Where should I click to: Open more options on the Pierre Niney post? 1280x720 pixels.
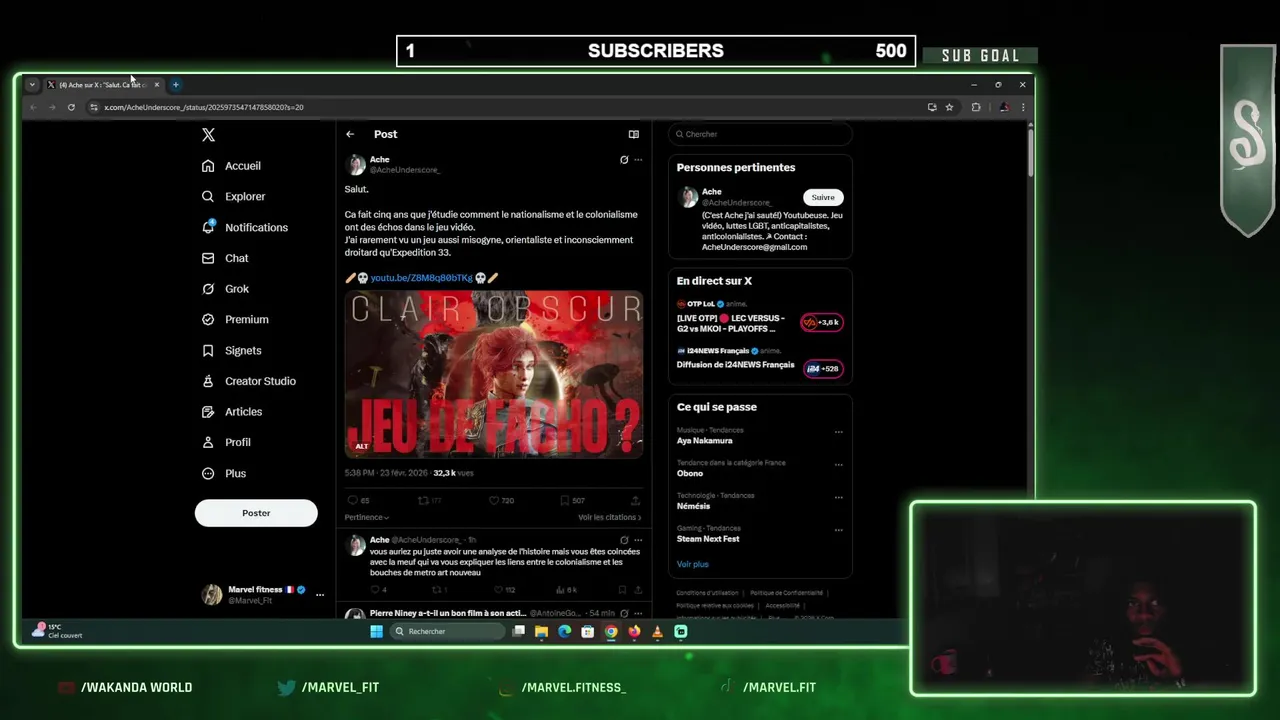638,612
